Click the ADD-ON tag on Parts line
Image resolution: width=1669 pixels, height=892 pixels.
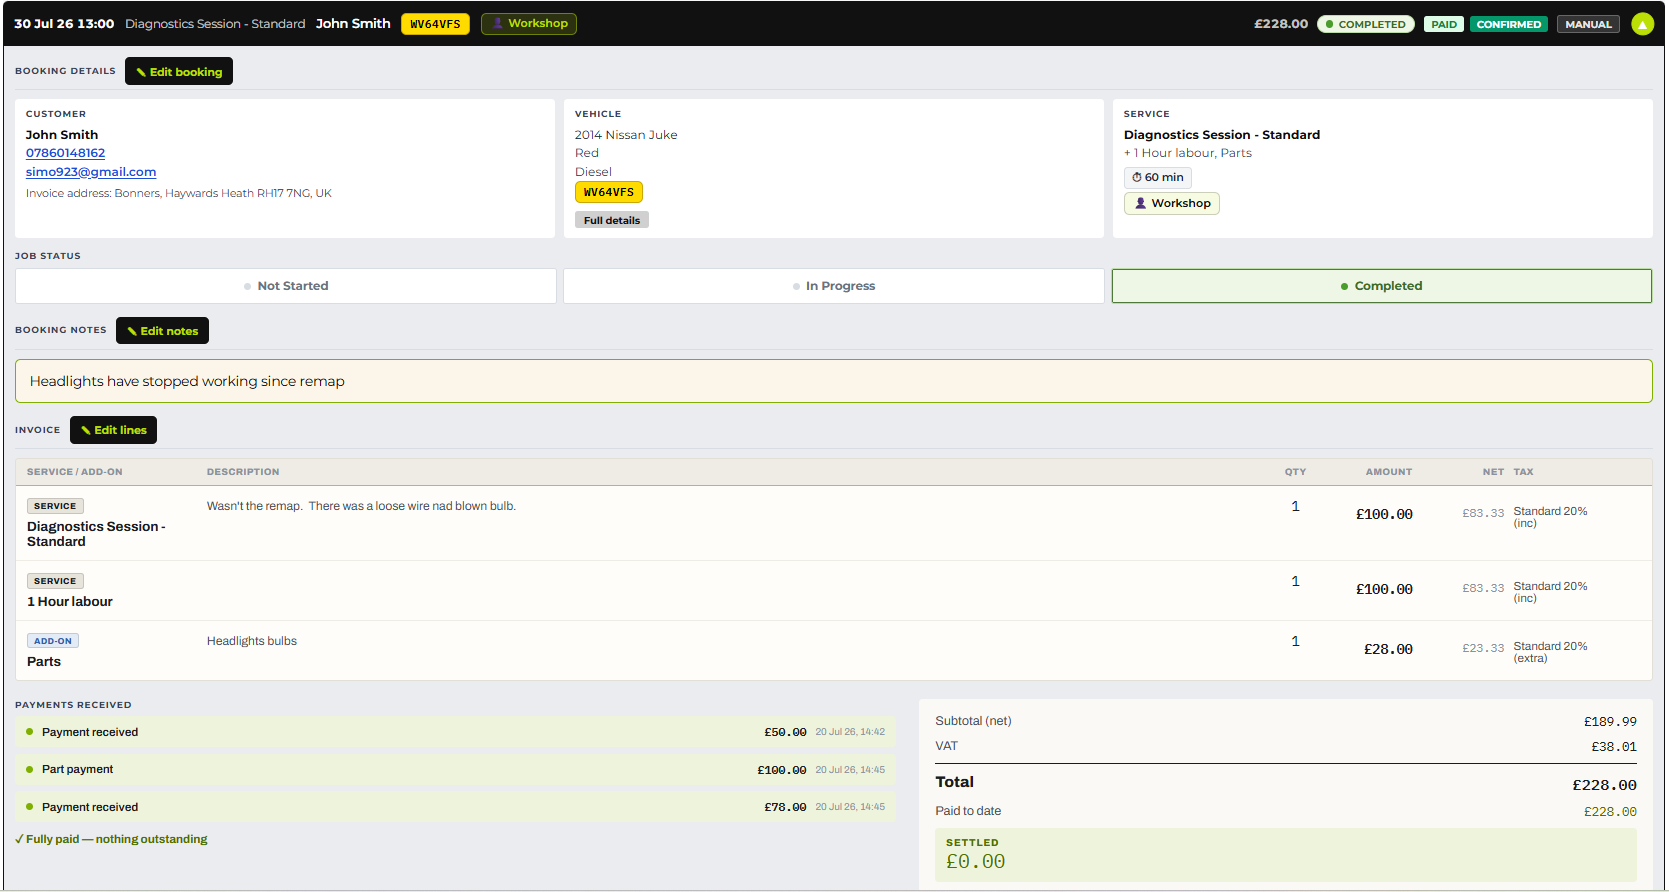(x=53, y=641)
